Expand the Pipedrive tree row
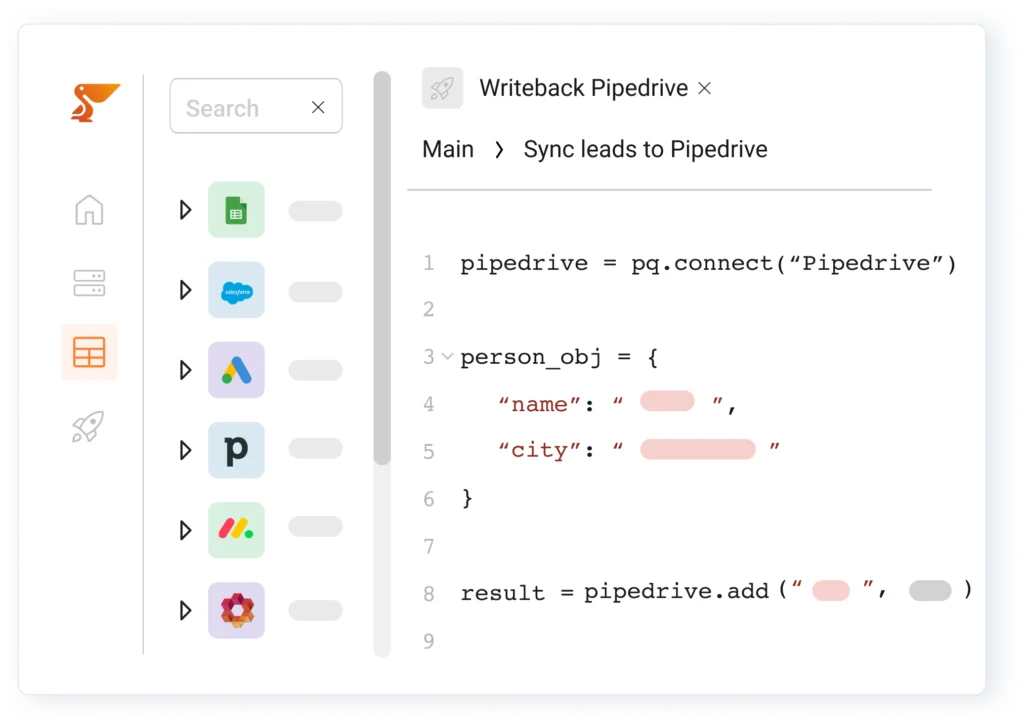This screenshot has height=727, width=1024. (185, 450)
